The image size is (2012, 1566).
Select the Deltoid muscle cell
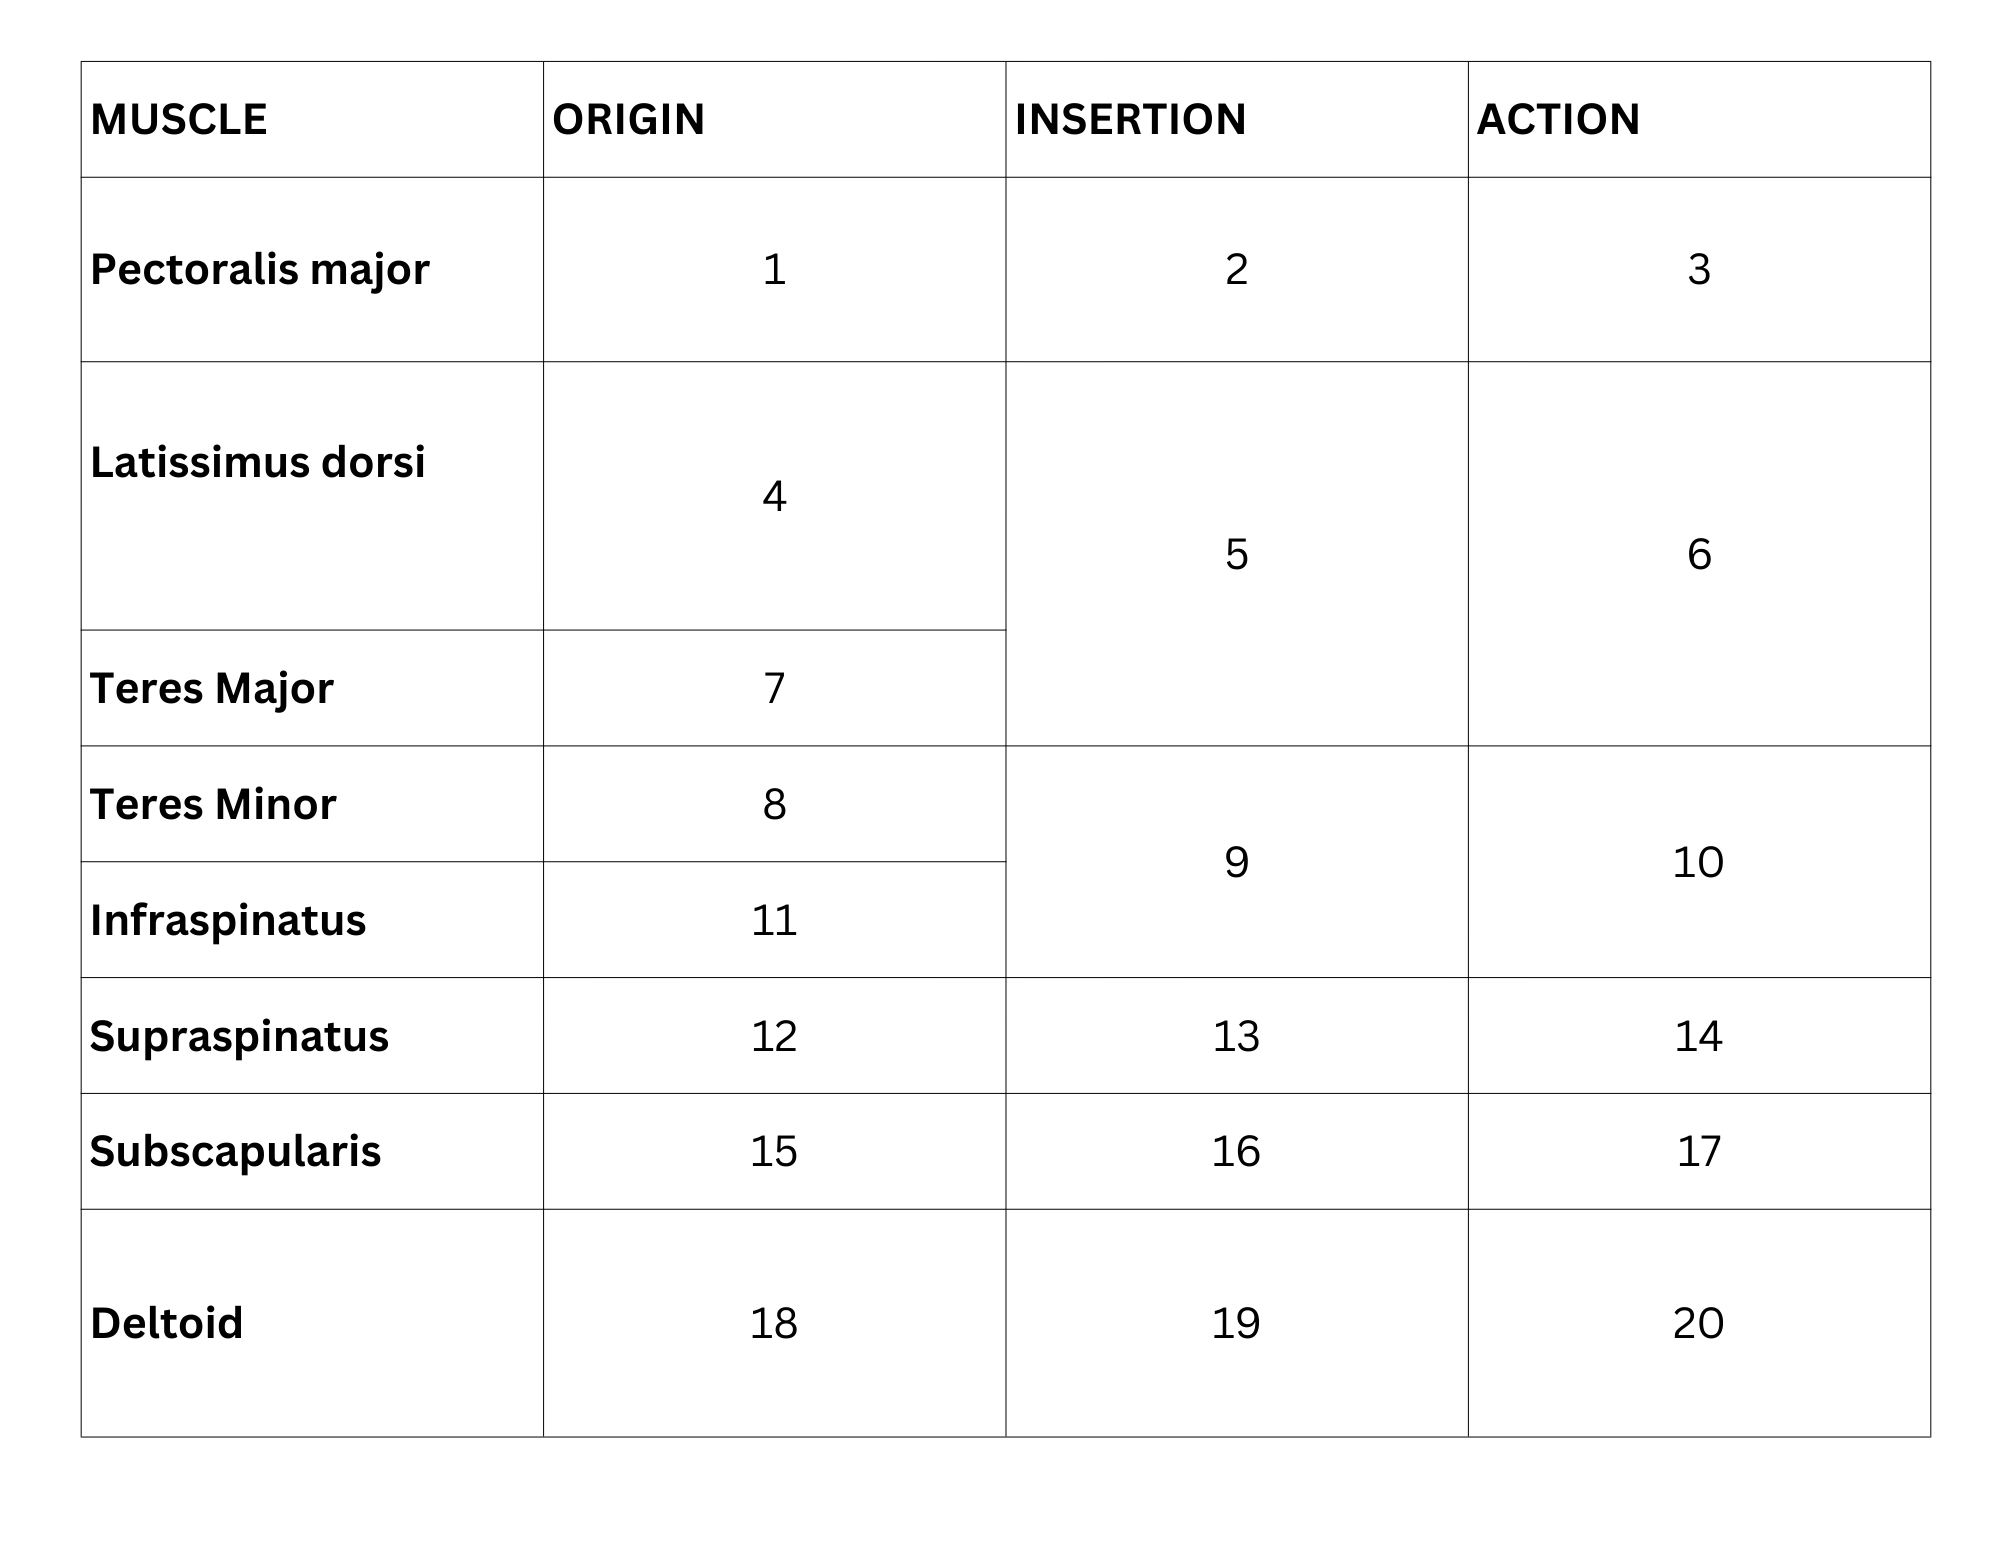pos(167,1323)
